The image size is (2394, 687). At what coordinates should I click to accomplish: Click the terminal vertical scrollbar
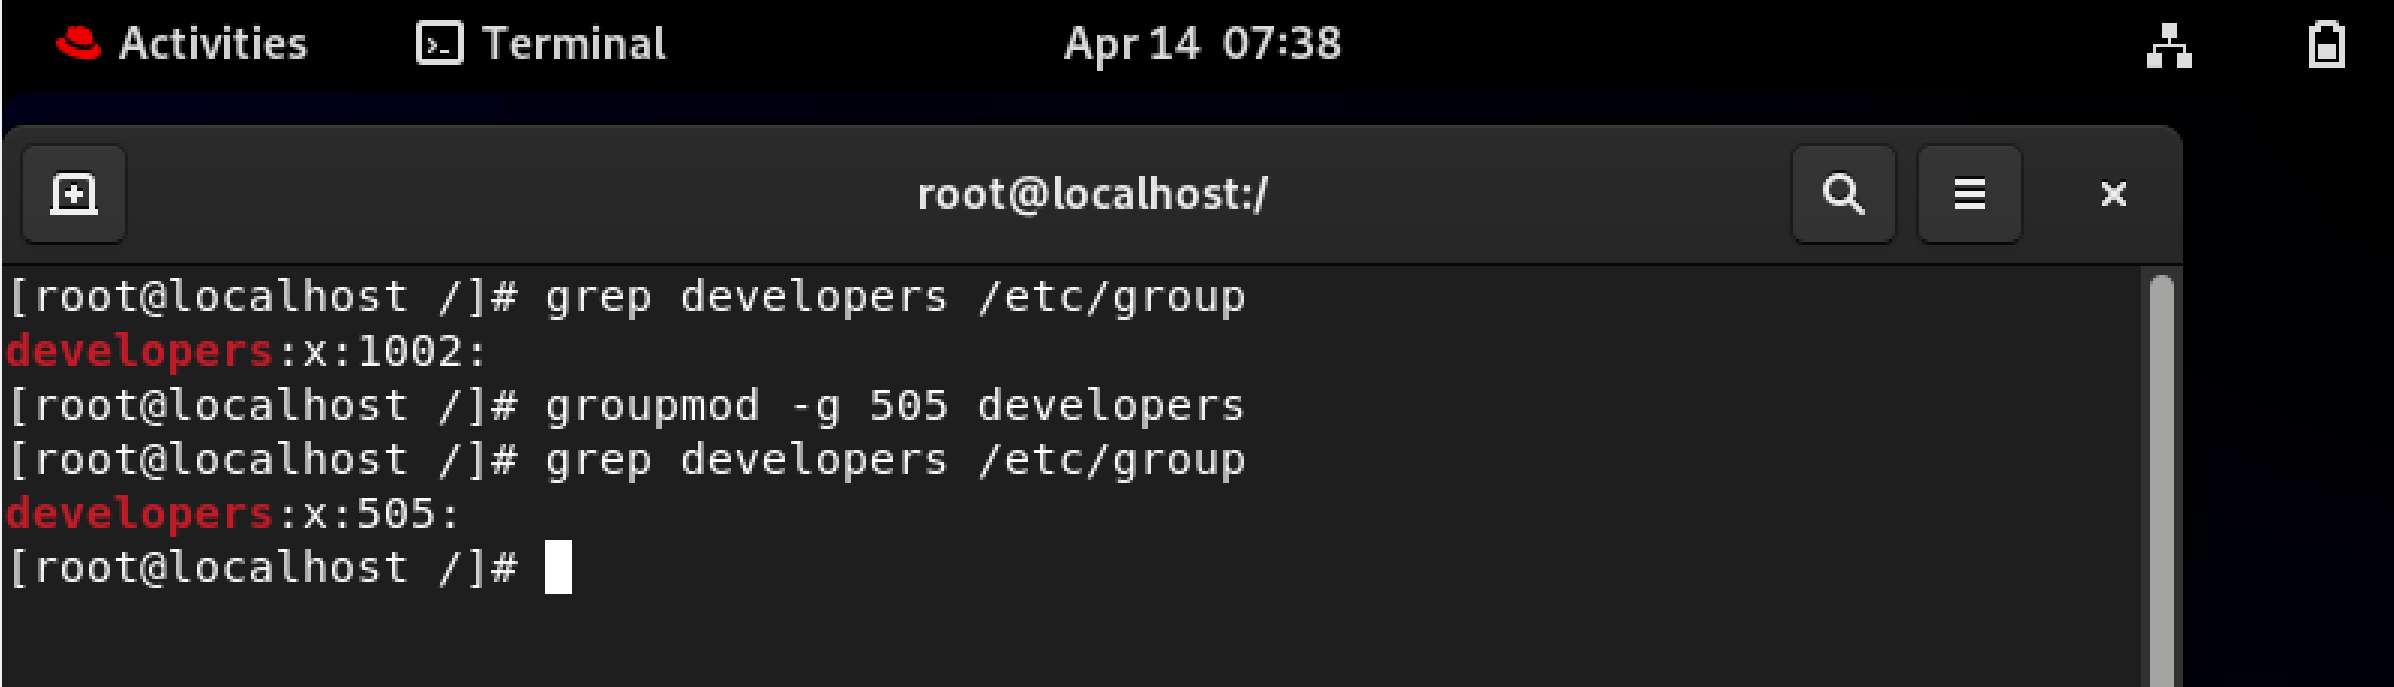2161,480
